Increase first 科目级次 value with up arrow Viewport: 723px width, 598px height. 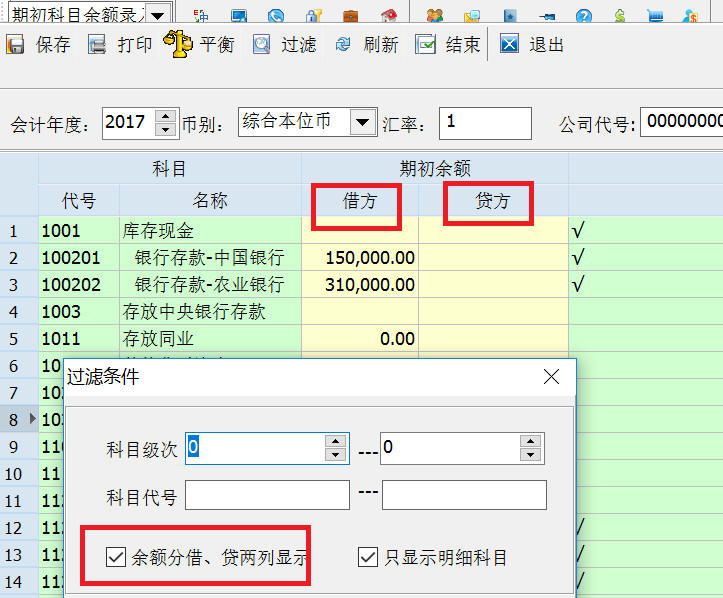click(x=336, y=441)
